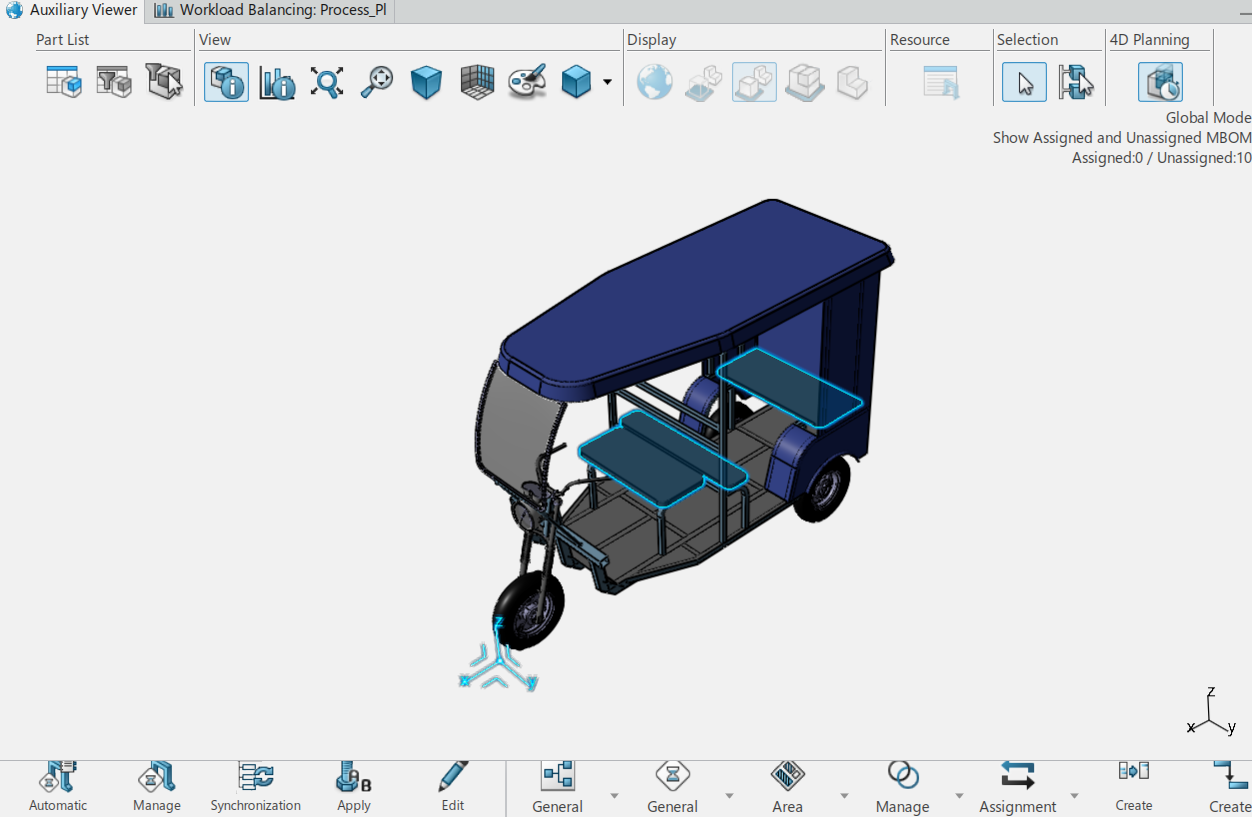Click the solid blue cube view icon

pos(427,82)
